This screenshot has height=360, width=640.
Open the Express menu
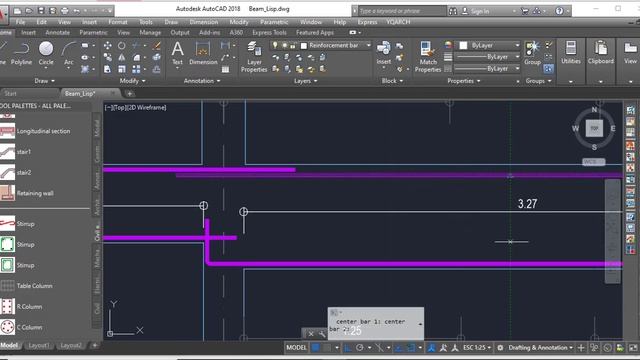click(x=367, y=22)
